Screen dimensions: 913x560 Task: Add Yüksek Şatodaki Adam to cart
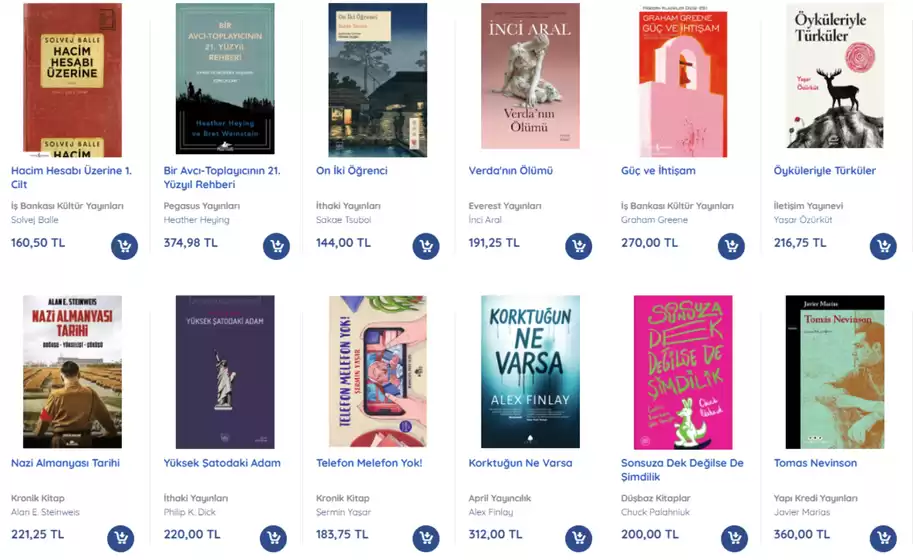pyautogui.click(x=273, y=538)
